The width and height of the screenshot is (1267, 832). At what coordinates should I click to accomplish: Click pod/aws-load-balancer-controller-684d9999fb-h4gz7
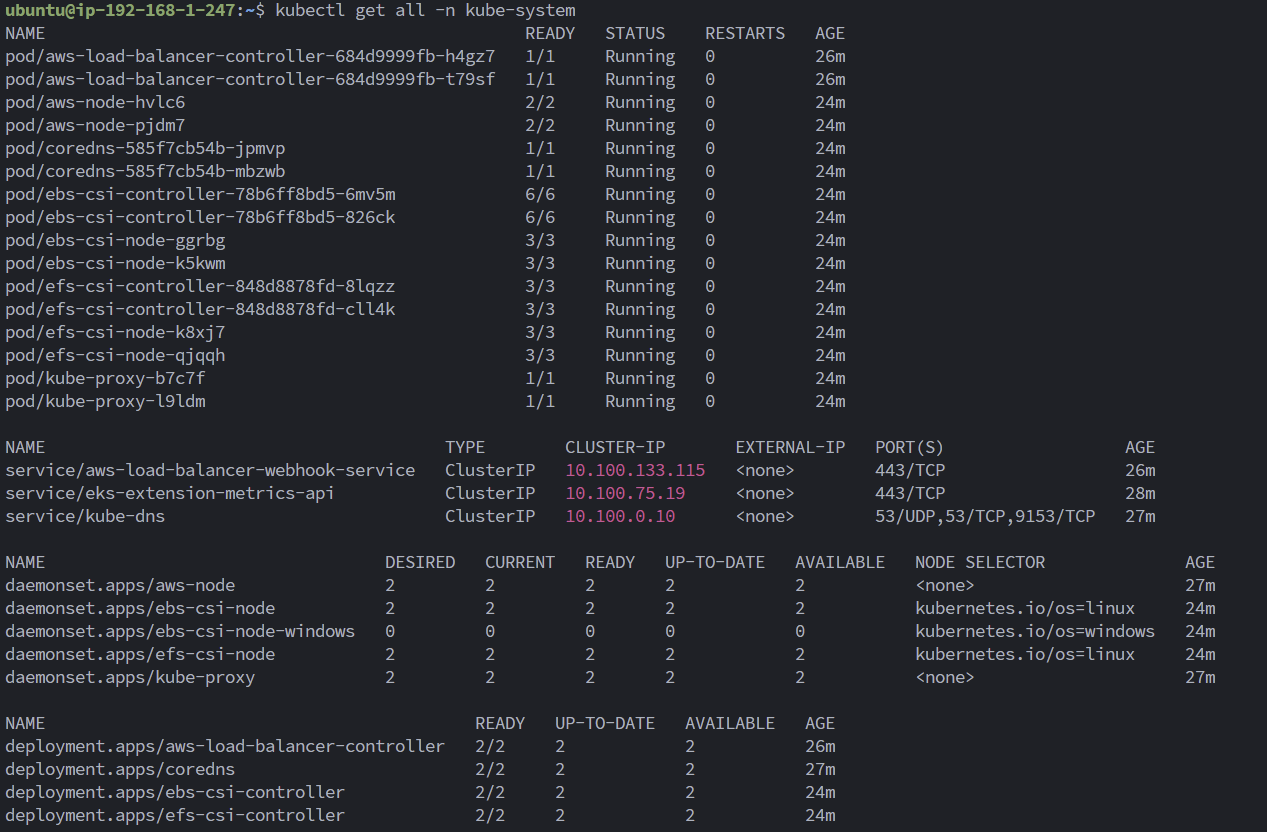click(x=250, y=56)
